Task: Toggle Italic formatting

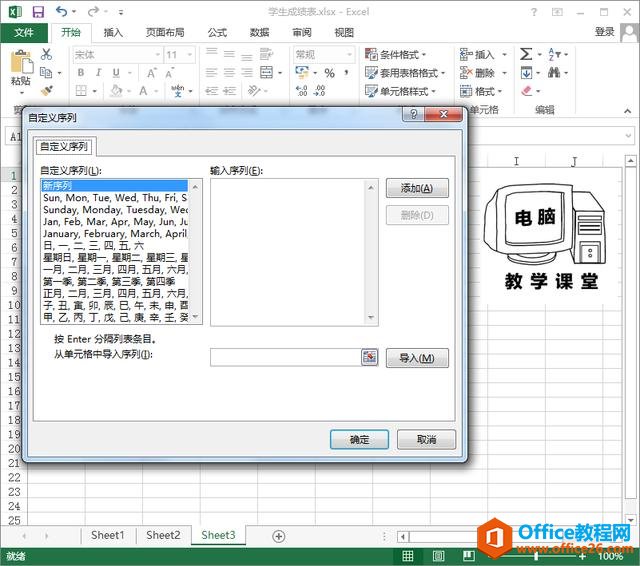Action: point(98,73)
